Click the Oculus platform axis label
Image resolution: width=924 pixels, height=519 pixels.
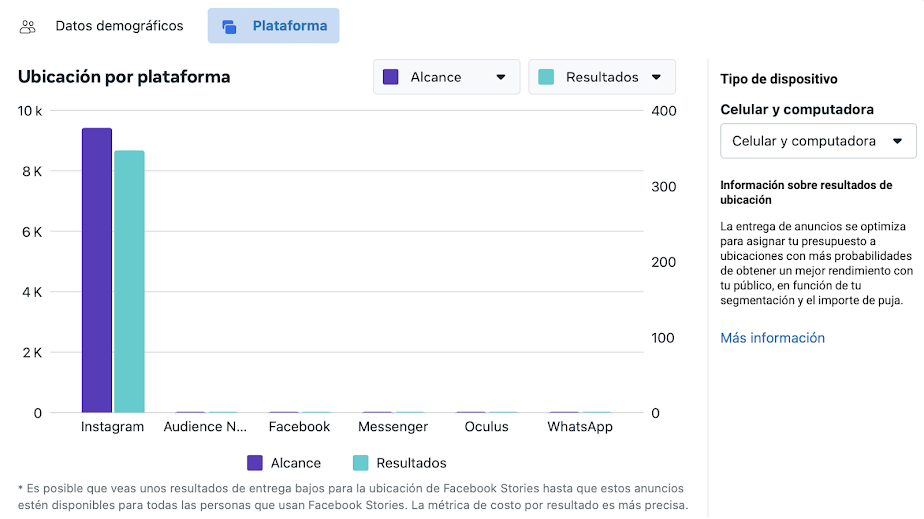[486, 427]
